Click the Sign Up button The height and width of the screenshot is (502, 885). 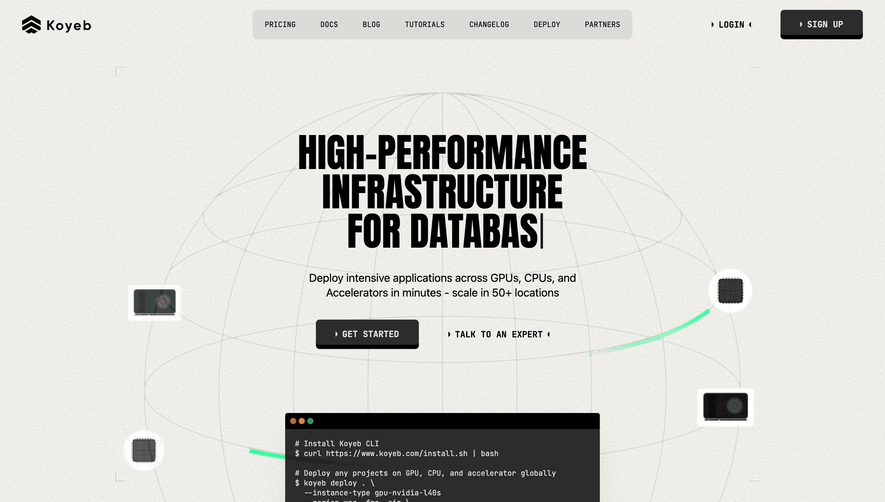(x=821, y=24)
